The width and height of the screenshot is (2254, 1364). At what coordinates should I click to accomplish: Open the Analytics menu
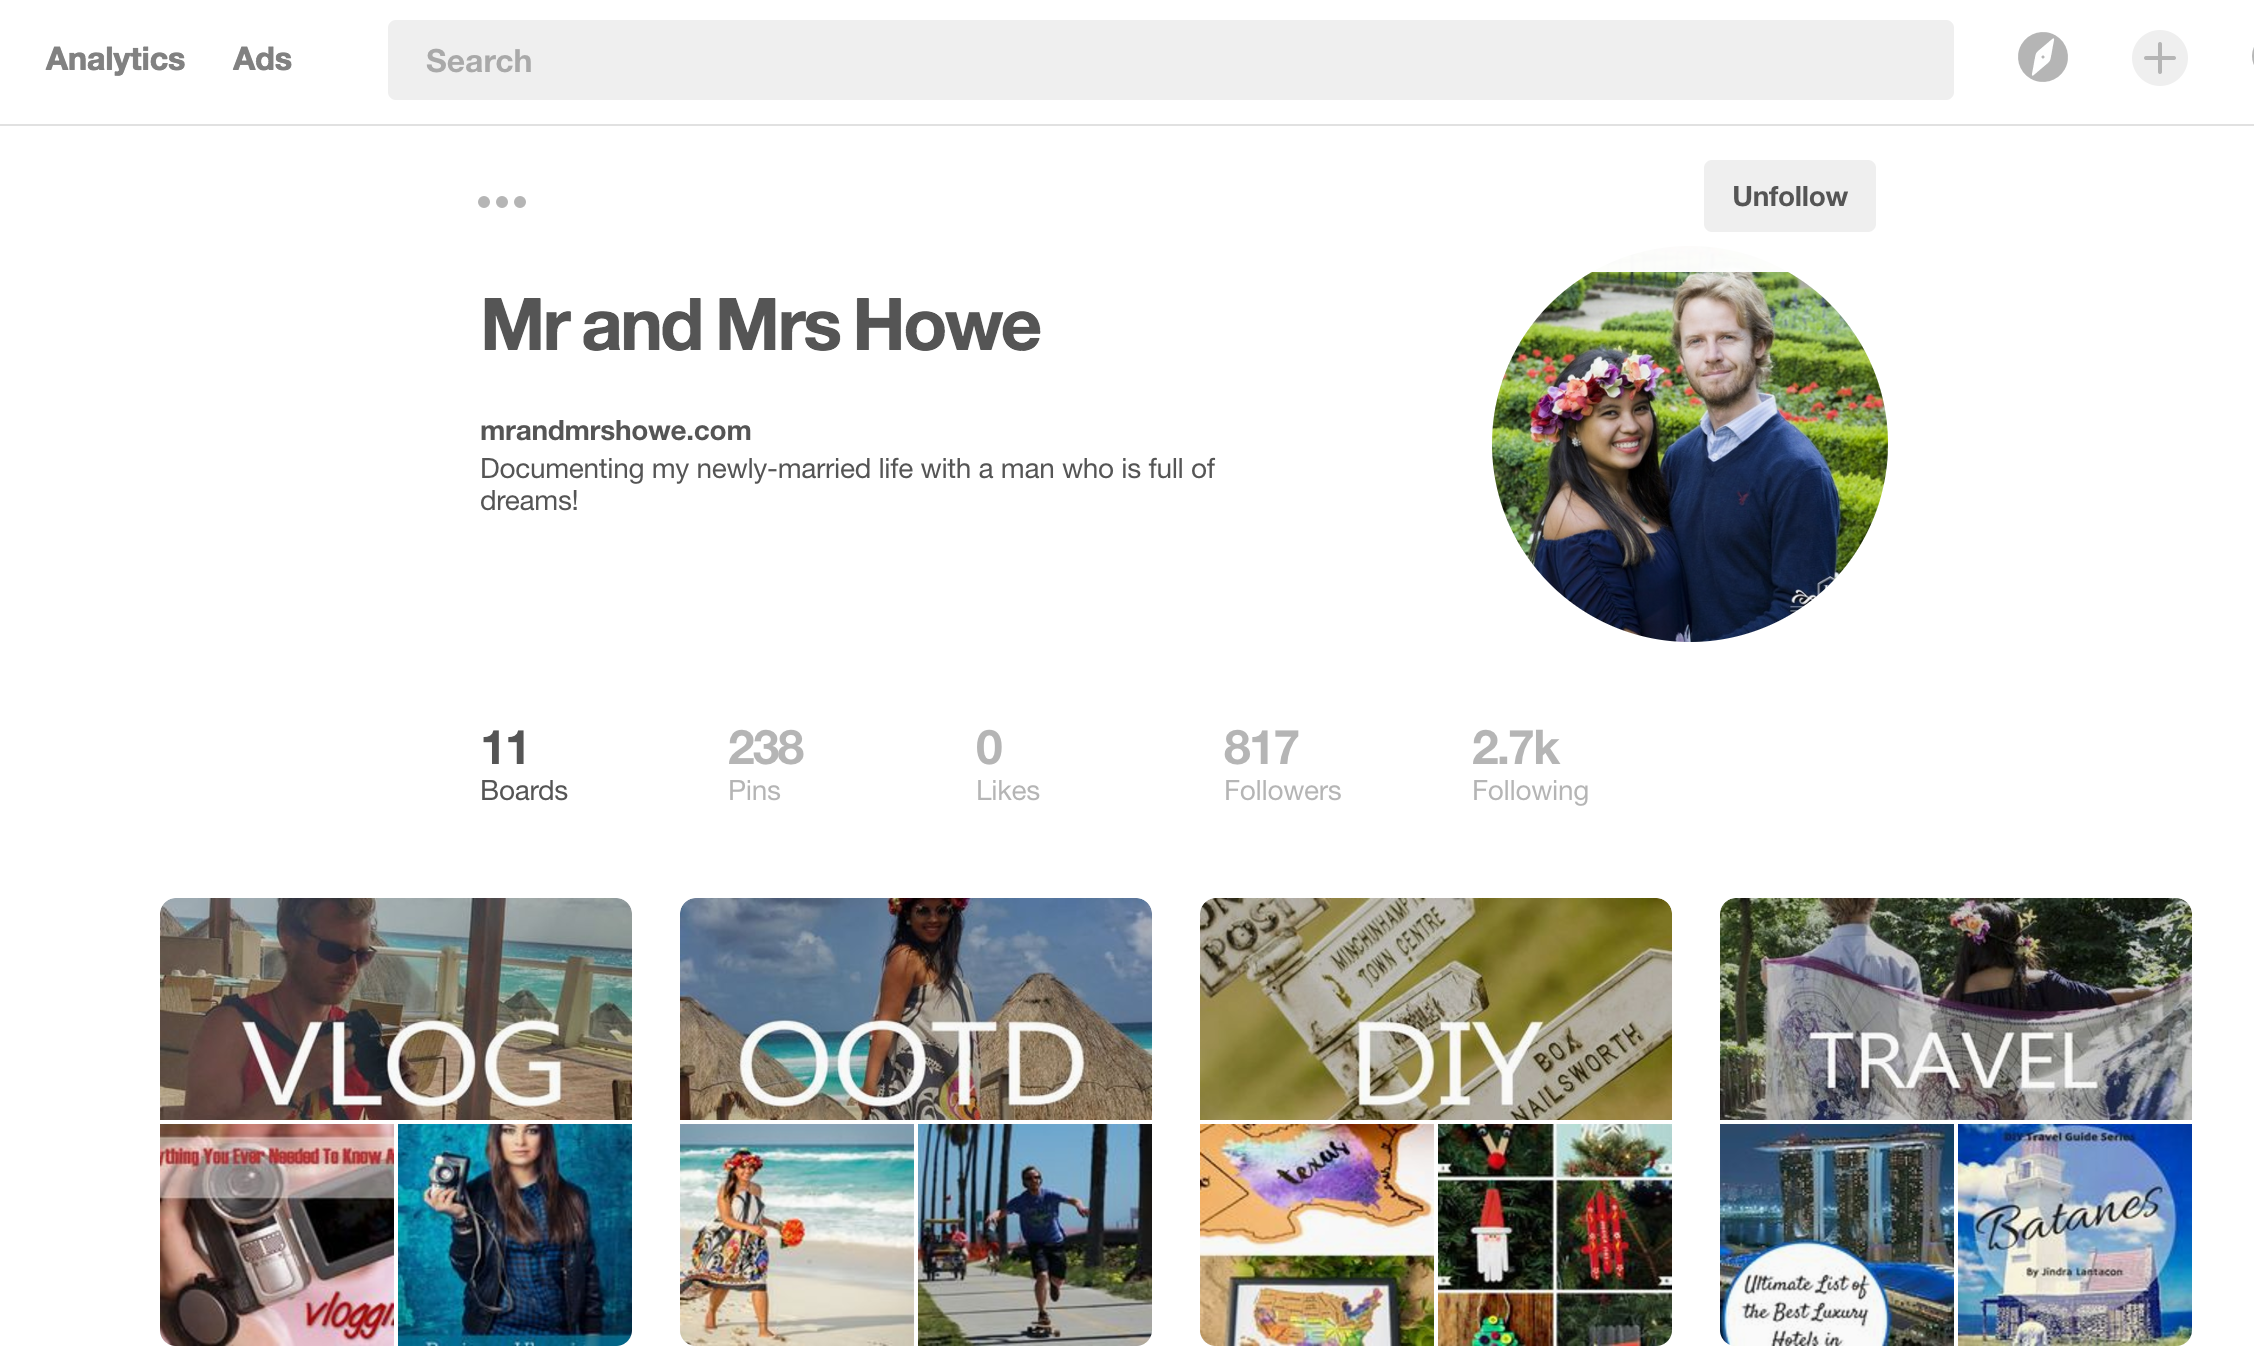[115, 59]
